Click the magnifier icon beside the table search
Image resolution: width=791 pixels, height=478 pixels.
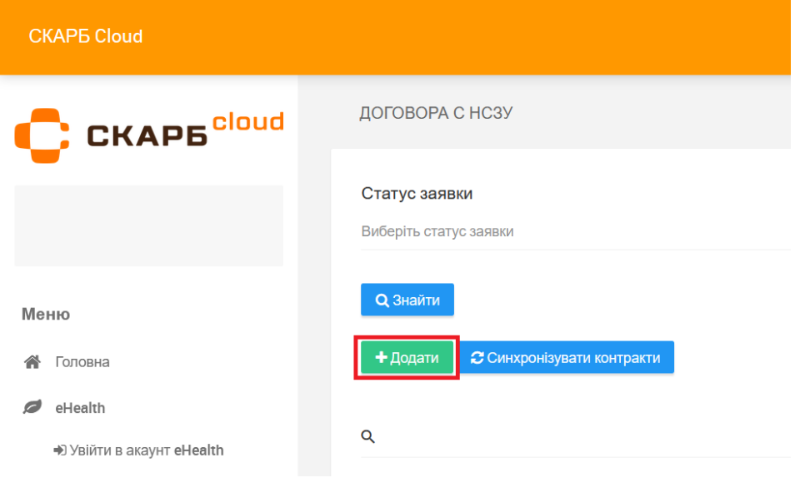coord(368,437)
